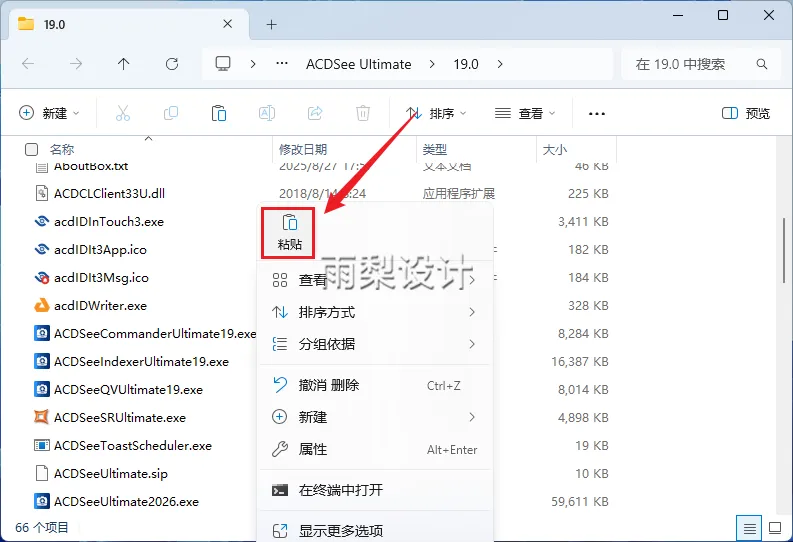Show hidden path with address bar ellipsis

282,64
